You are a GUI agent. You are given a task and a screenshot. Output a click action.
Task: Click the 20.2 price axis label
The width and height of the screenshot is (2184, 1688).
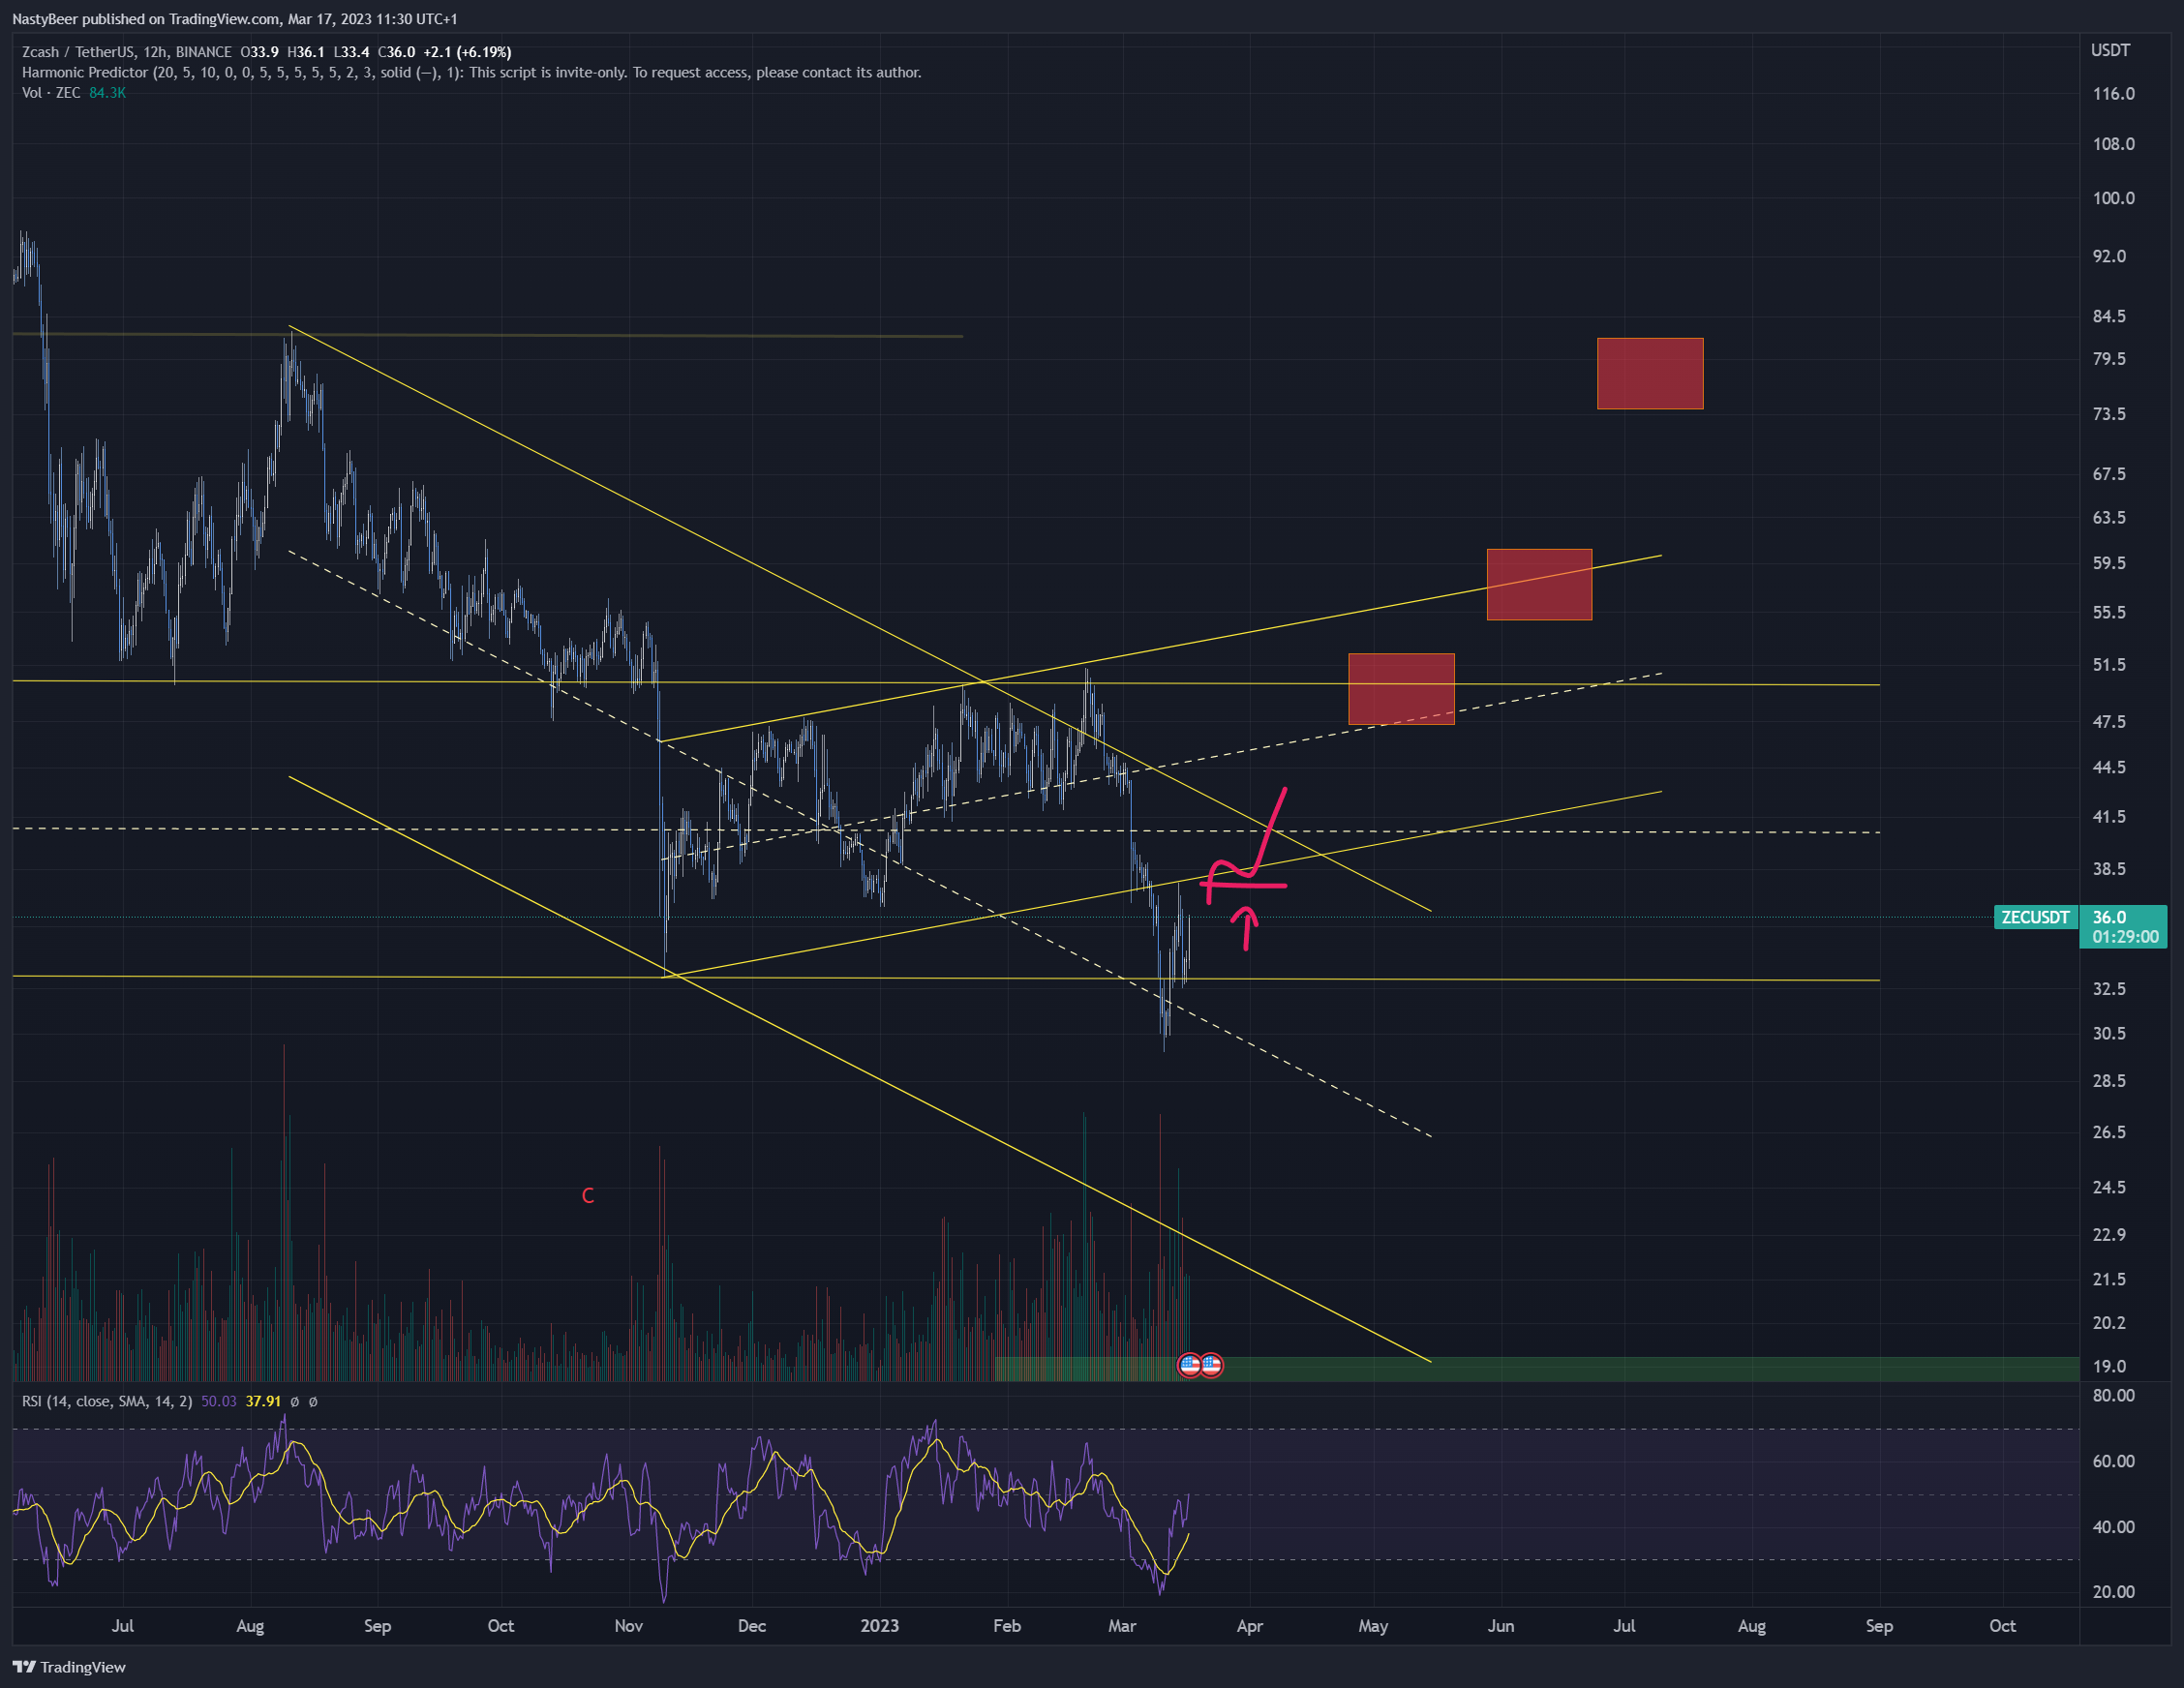[x=2109, y=1323]
